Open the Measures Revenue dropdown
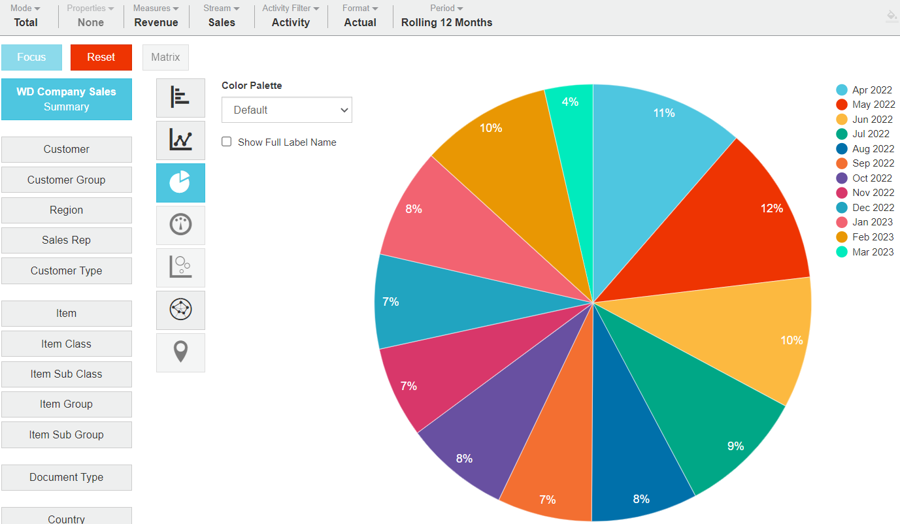This screenshot has width=900, height=524. click(x=156, y=16)
